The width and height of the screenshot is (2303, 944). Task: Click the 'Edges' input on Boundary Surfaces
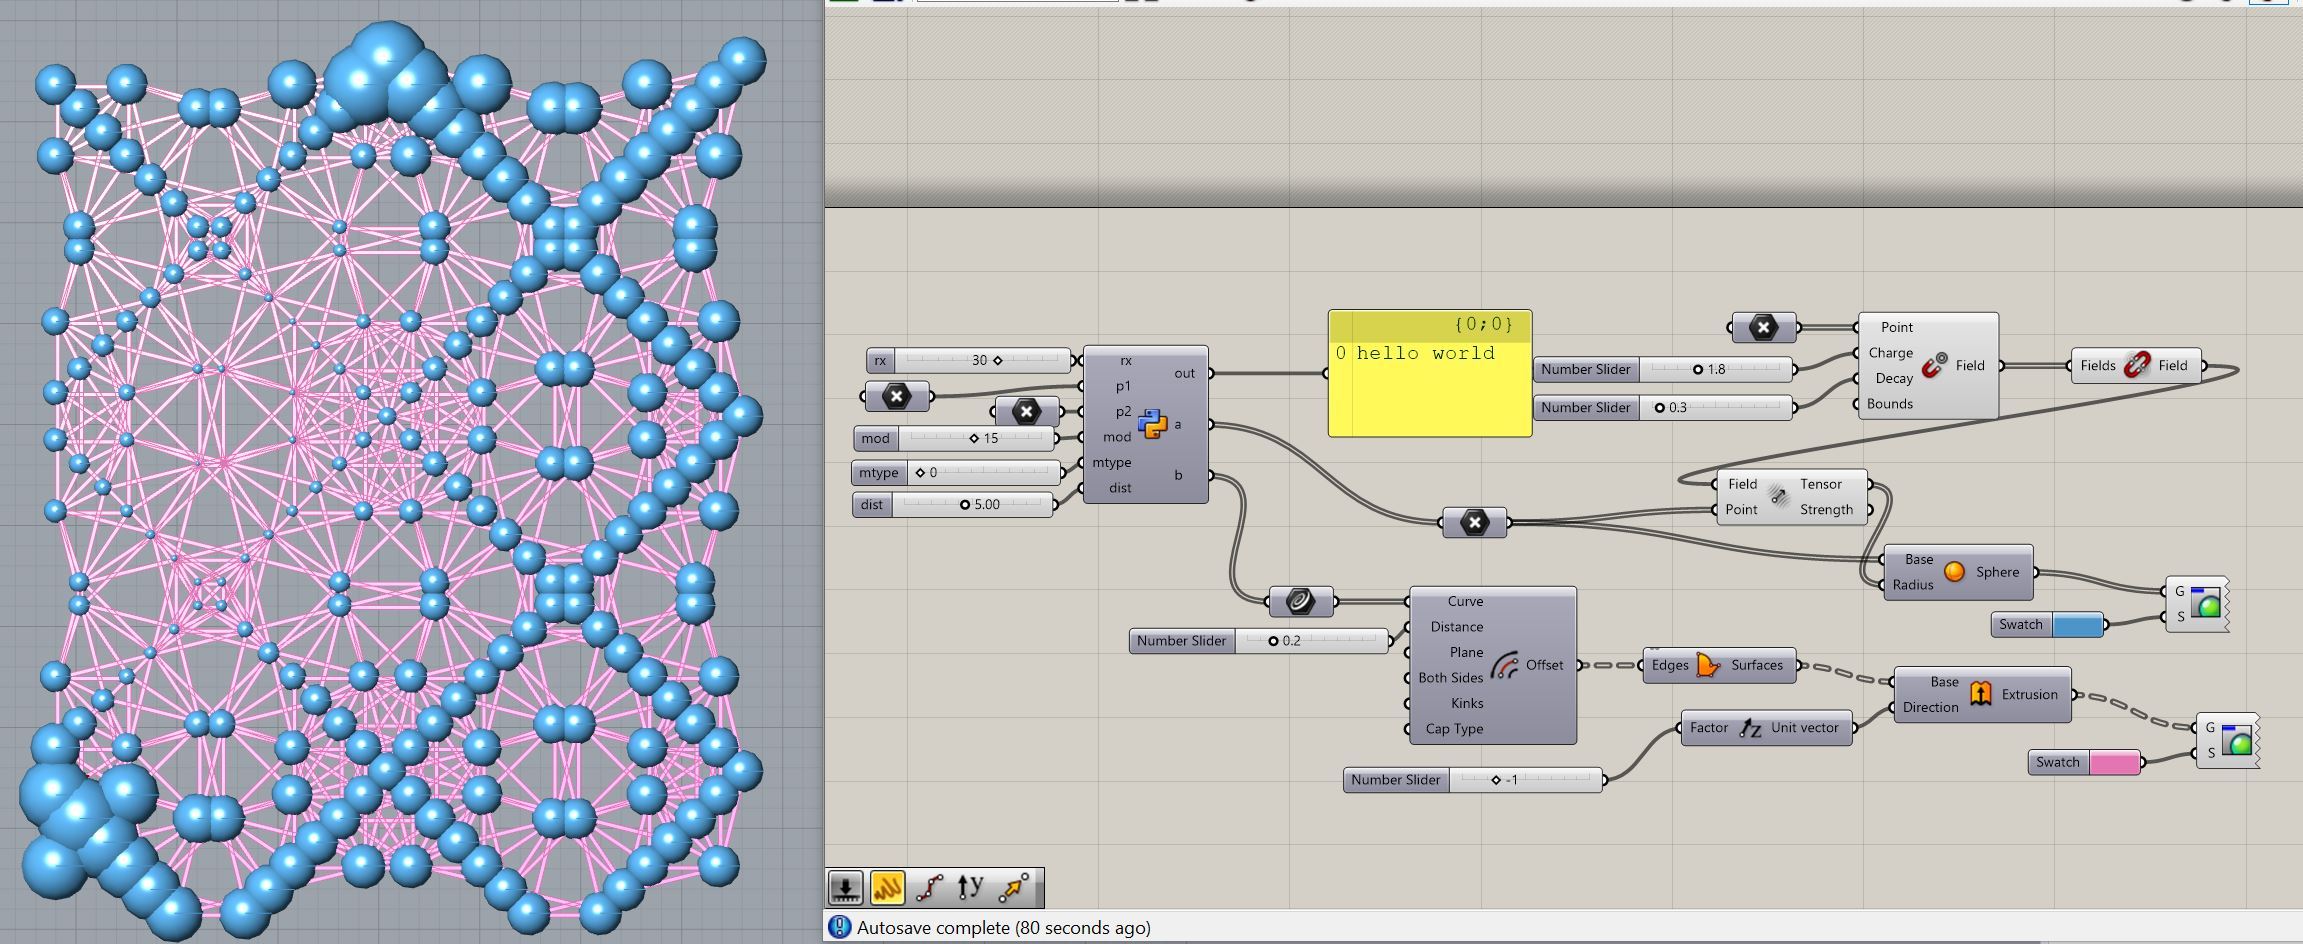(1670, 665)
